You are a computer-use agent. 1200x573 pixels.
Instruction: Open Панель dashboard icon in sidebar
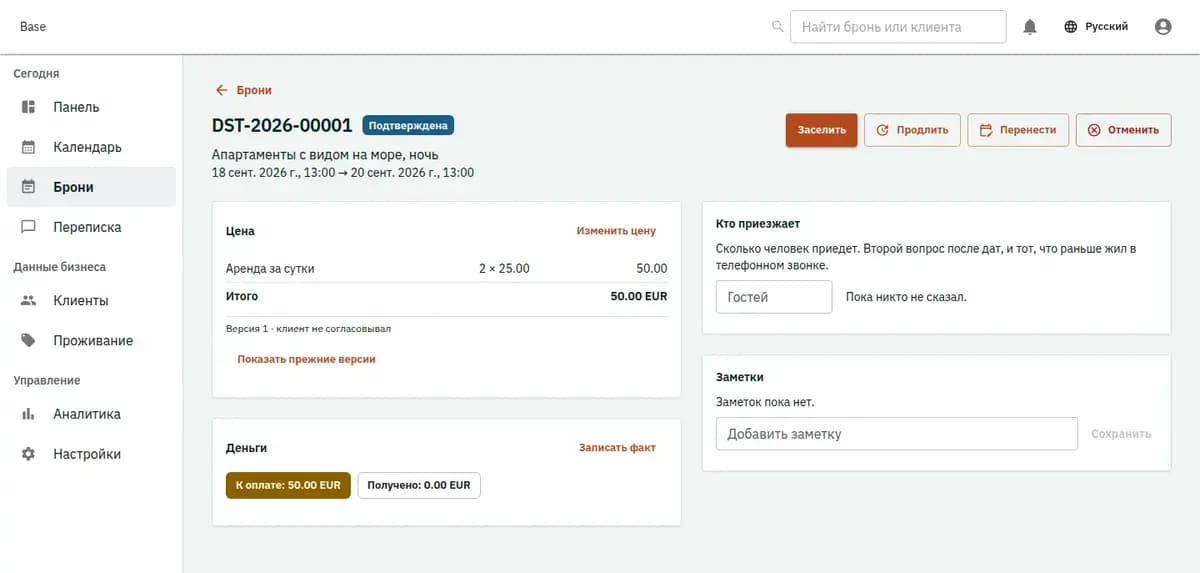pos(29,107)
